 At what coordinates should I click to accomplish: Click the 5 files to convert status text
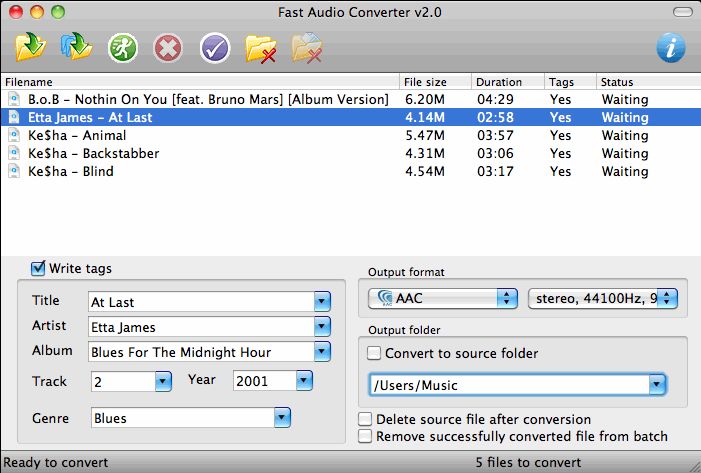click(x=528, y=462)
